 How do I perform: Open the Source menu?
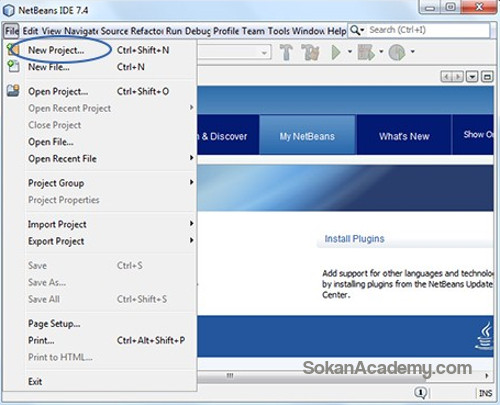(114, 31)
